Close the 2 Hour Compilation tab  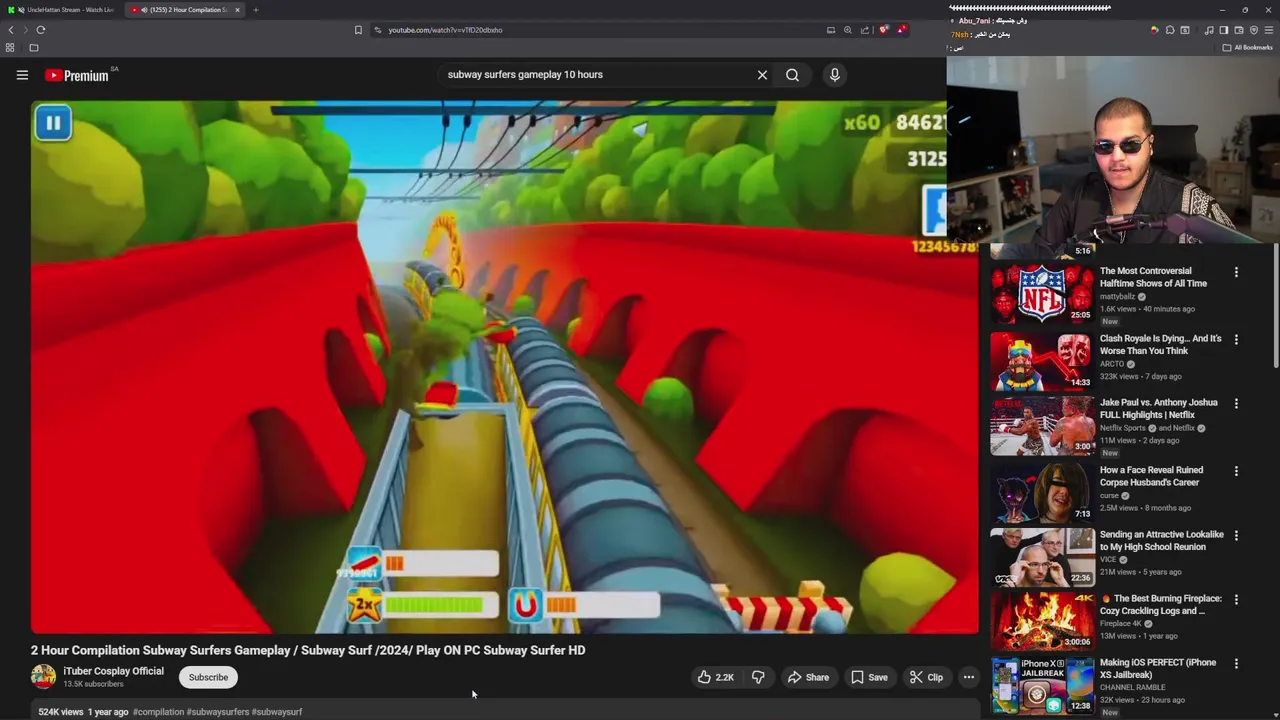[x=237, y=10]
